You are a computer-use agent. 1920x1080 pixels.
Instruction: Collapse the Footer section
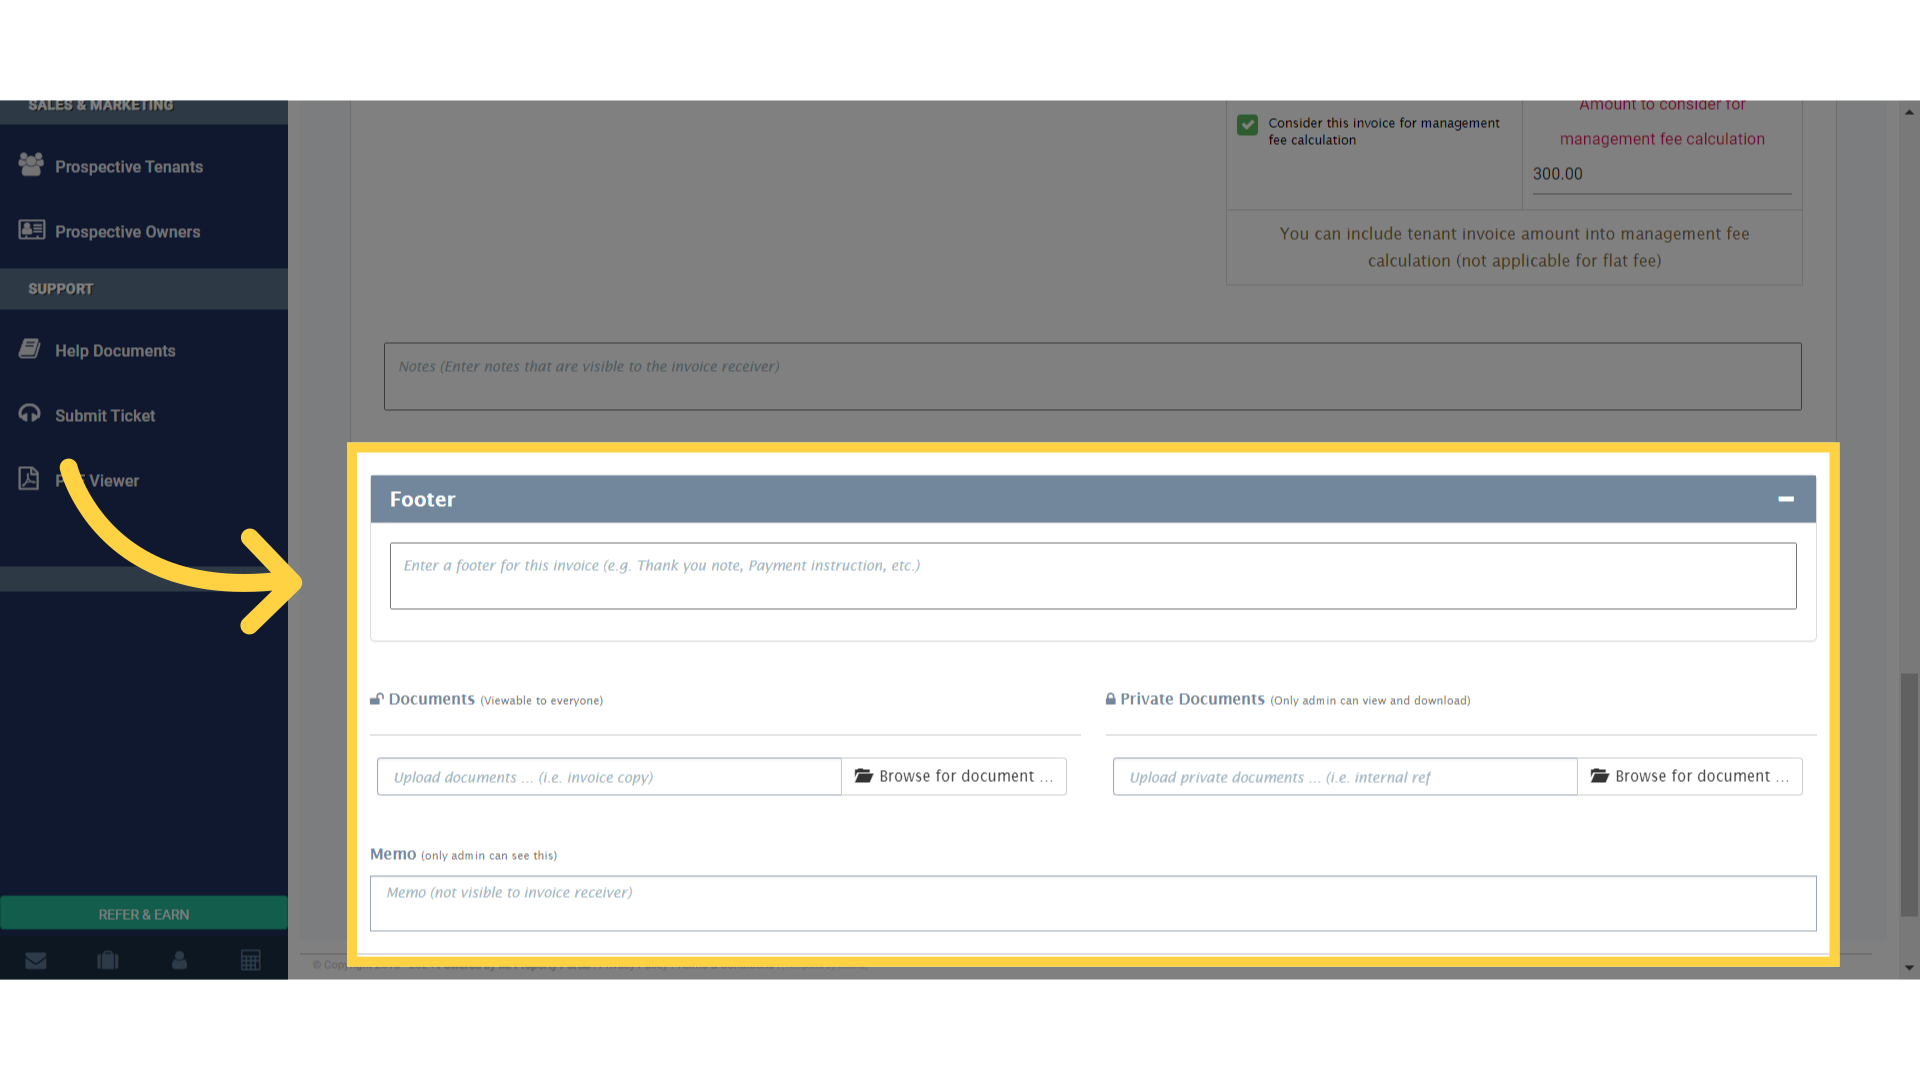pyautogui.click(x=1786, y=499)
